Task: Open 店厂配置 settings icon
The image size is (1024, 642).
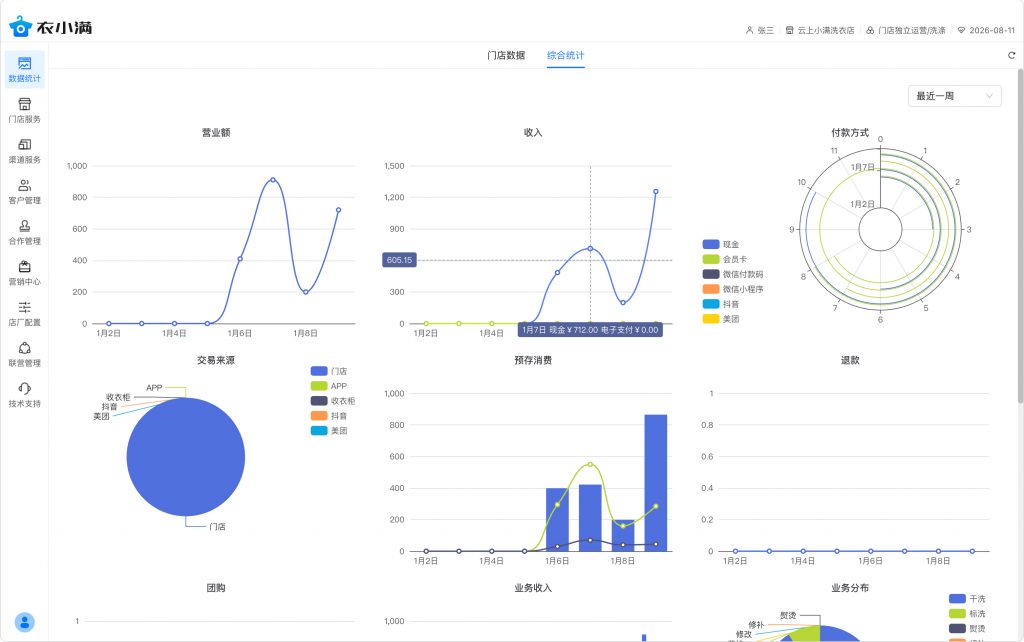Action: 24,308
